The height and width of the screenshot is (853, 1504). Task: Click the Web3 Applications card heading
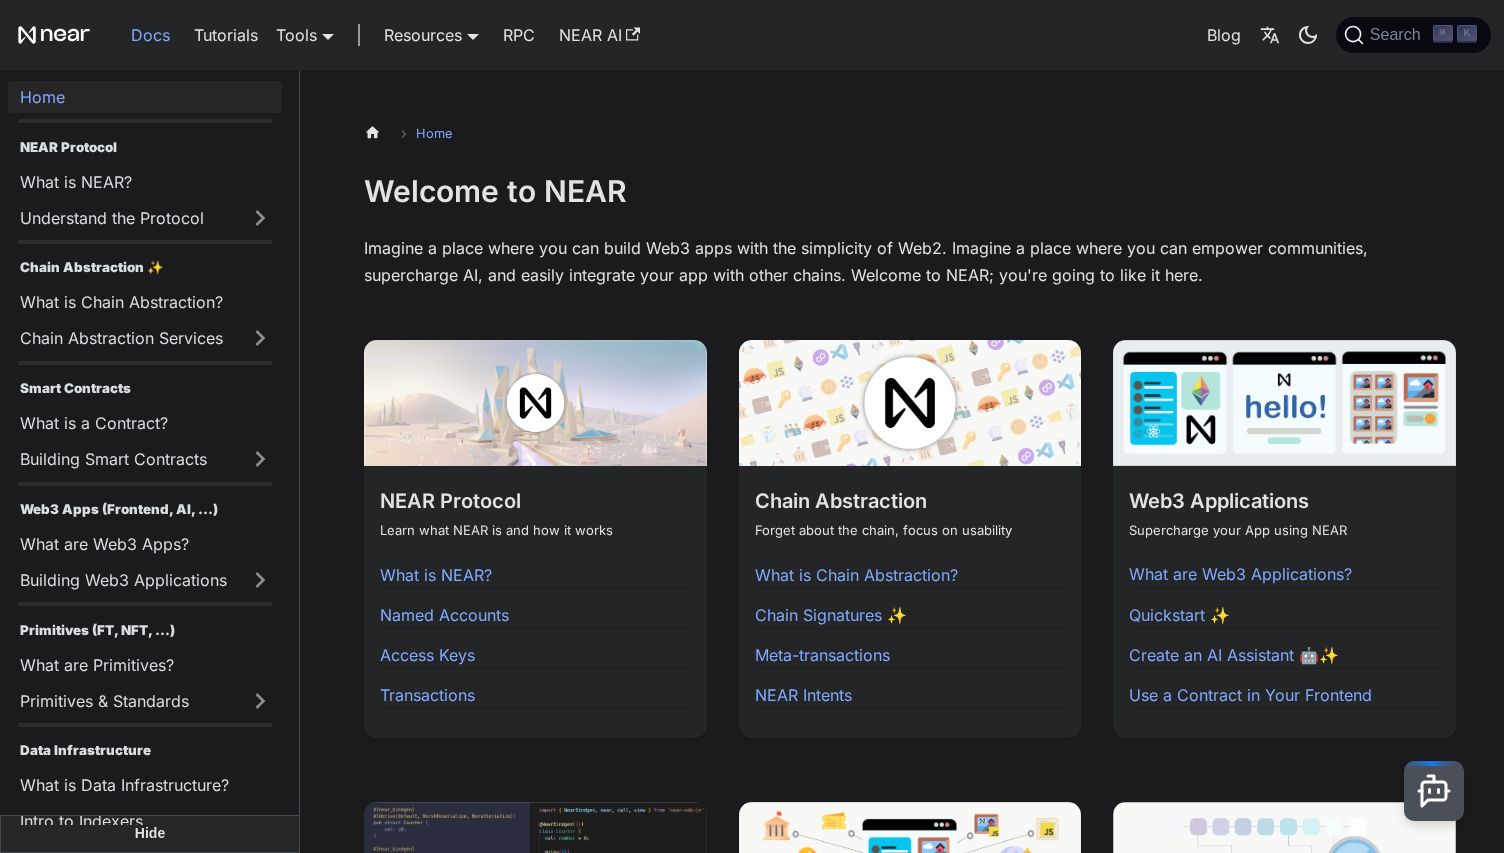point(1218,501)
